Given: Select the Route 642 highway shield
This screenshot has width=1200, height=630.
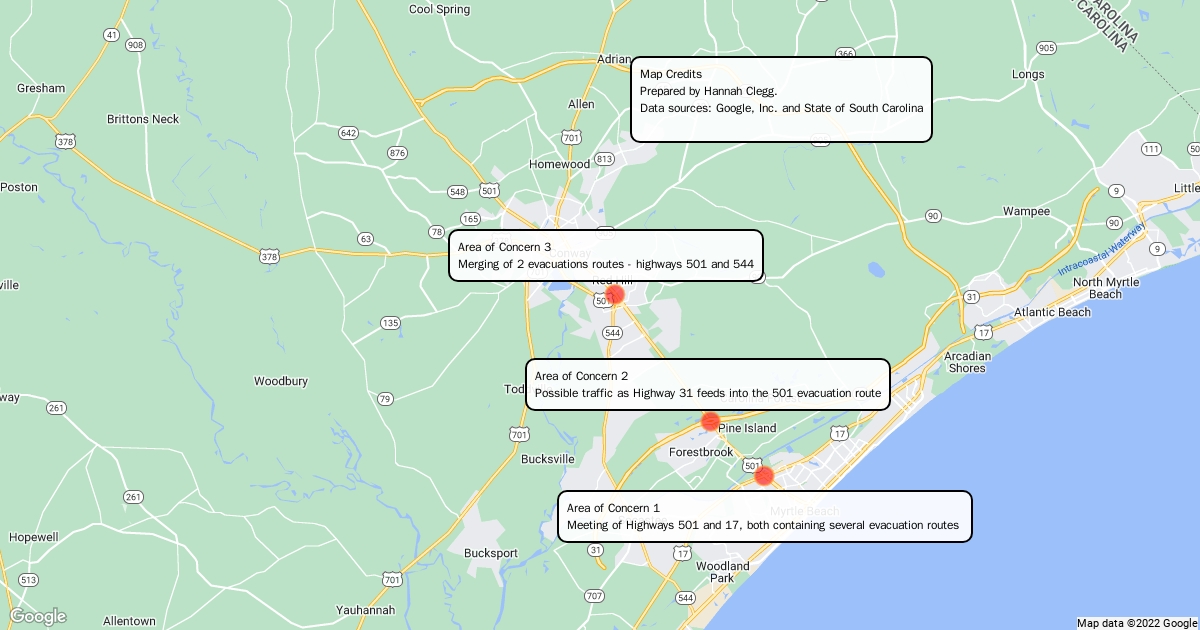Looking at the screenshot, I should coord(348,133).
